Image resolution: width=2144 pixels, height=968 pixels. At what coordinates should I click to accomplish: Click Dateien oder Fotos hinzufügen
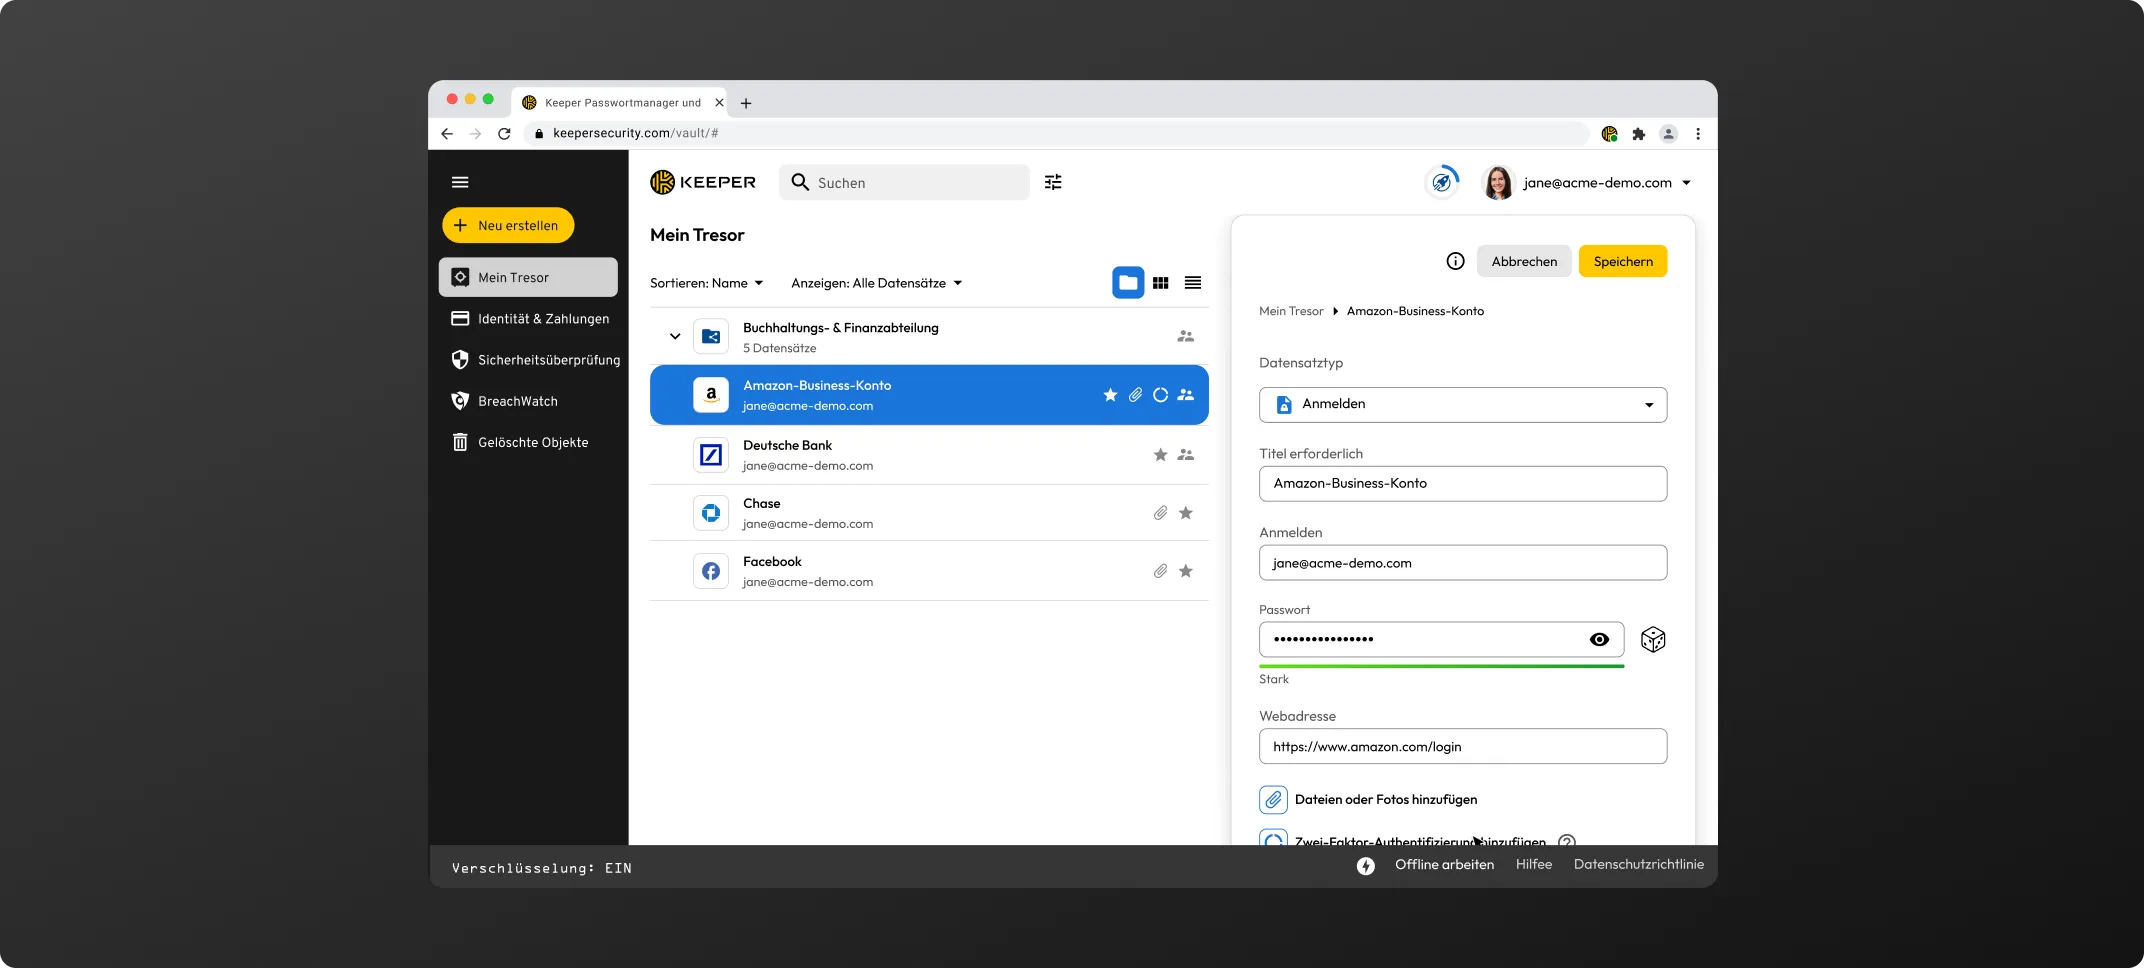pos(1385,800)
